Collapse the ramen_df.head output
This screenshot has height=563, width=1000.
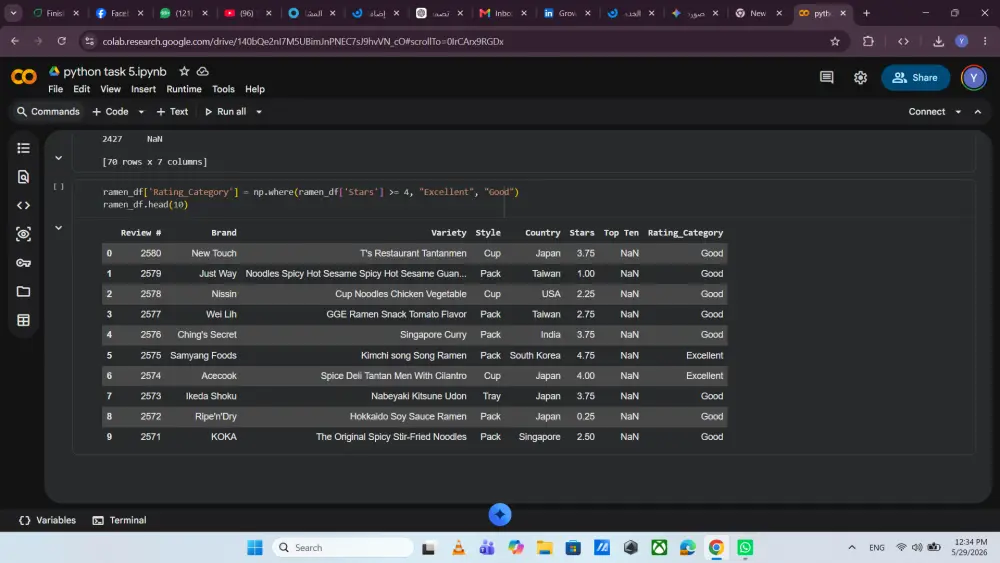[x=59, y=228]
